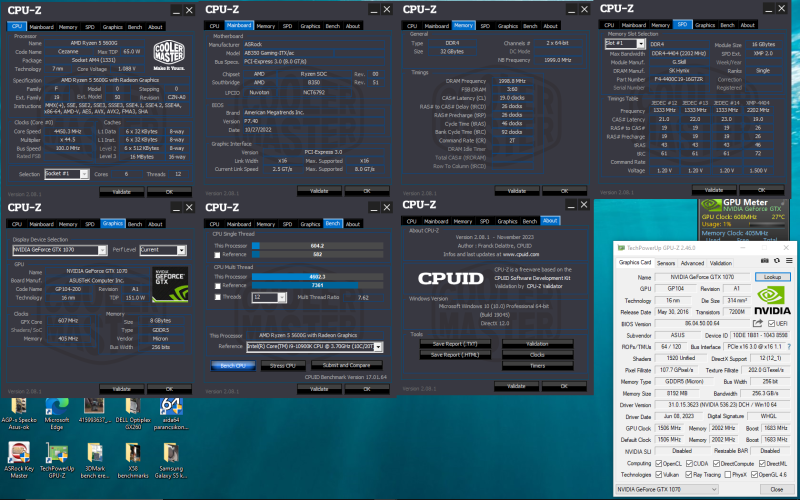Click the GPU Meter gadget NVIDIA icon
The image size is (800, 500).
click(711, 205)
